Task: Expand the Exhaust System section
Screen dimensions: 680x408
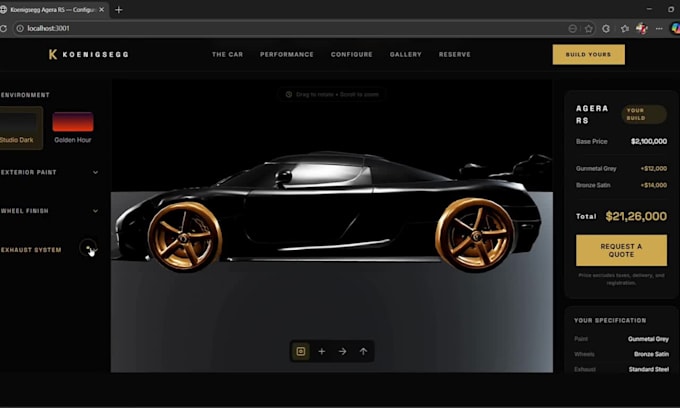Action: click(x=49, y=250)
